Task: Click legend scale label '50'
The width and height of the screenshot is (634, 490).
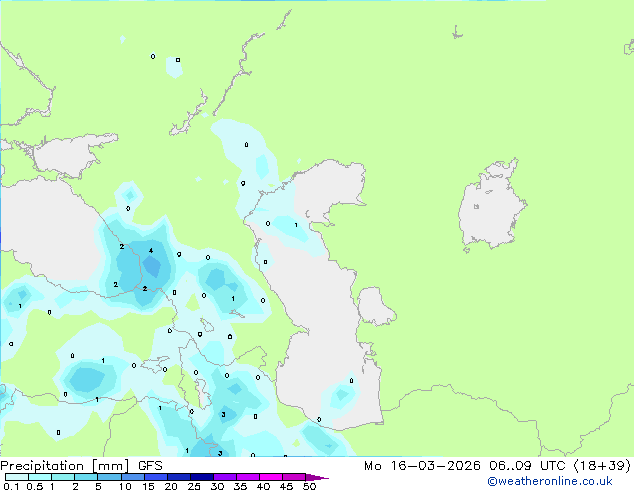Action: [309, 486]
